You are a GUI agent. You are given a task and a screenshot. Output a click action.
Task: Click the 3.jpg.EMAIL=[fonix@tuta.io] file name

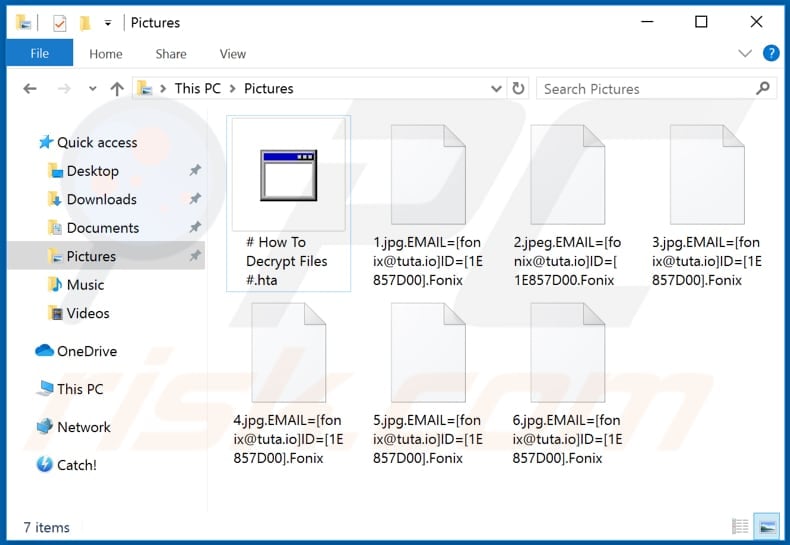coord(707,261)
